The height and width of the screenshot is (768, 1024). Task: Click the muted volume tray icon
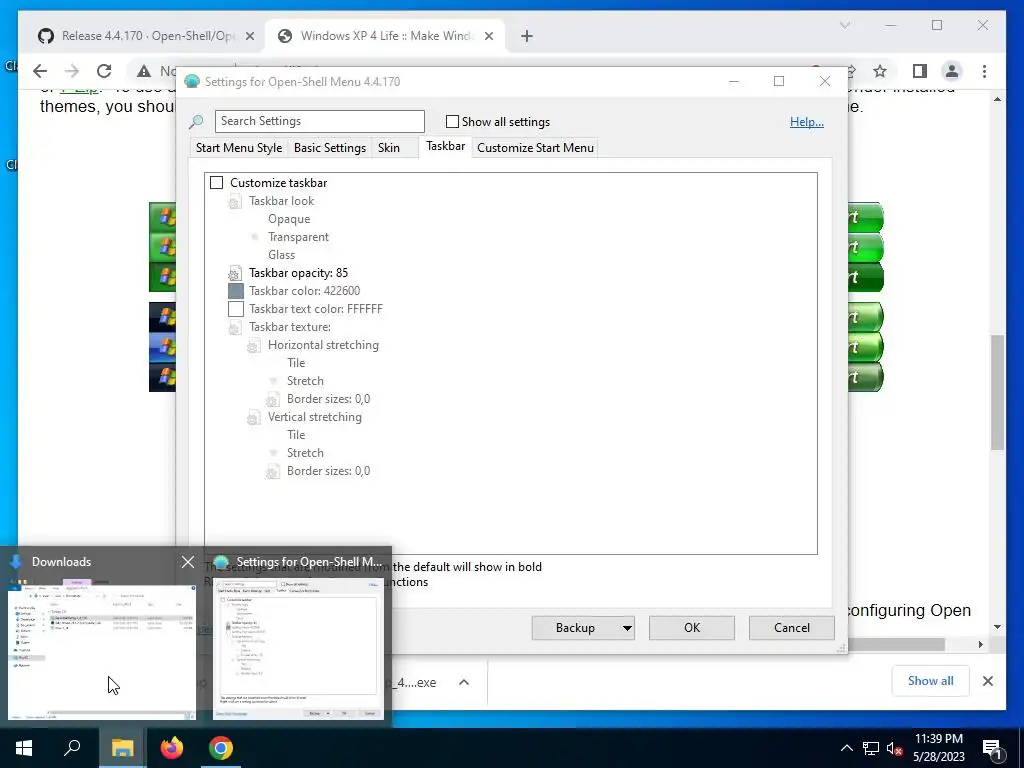[895, 748]
